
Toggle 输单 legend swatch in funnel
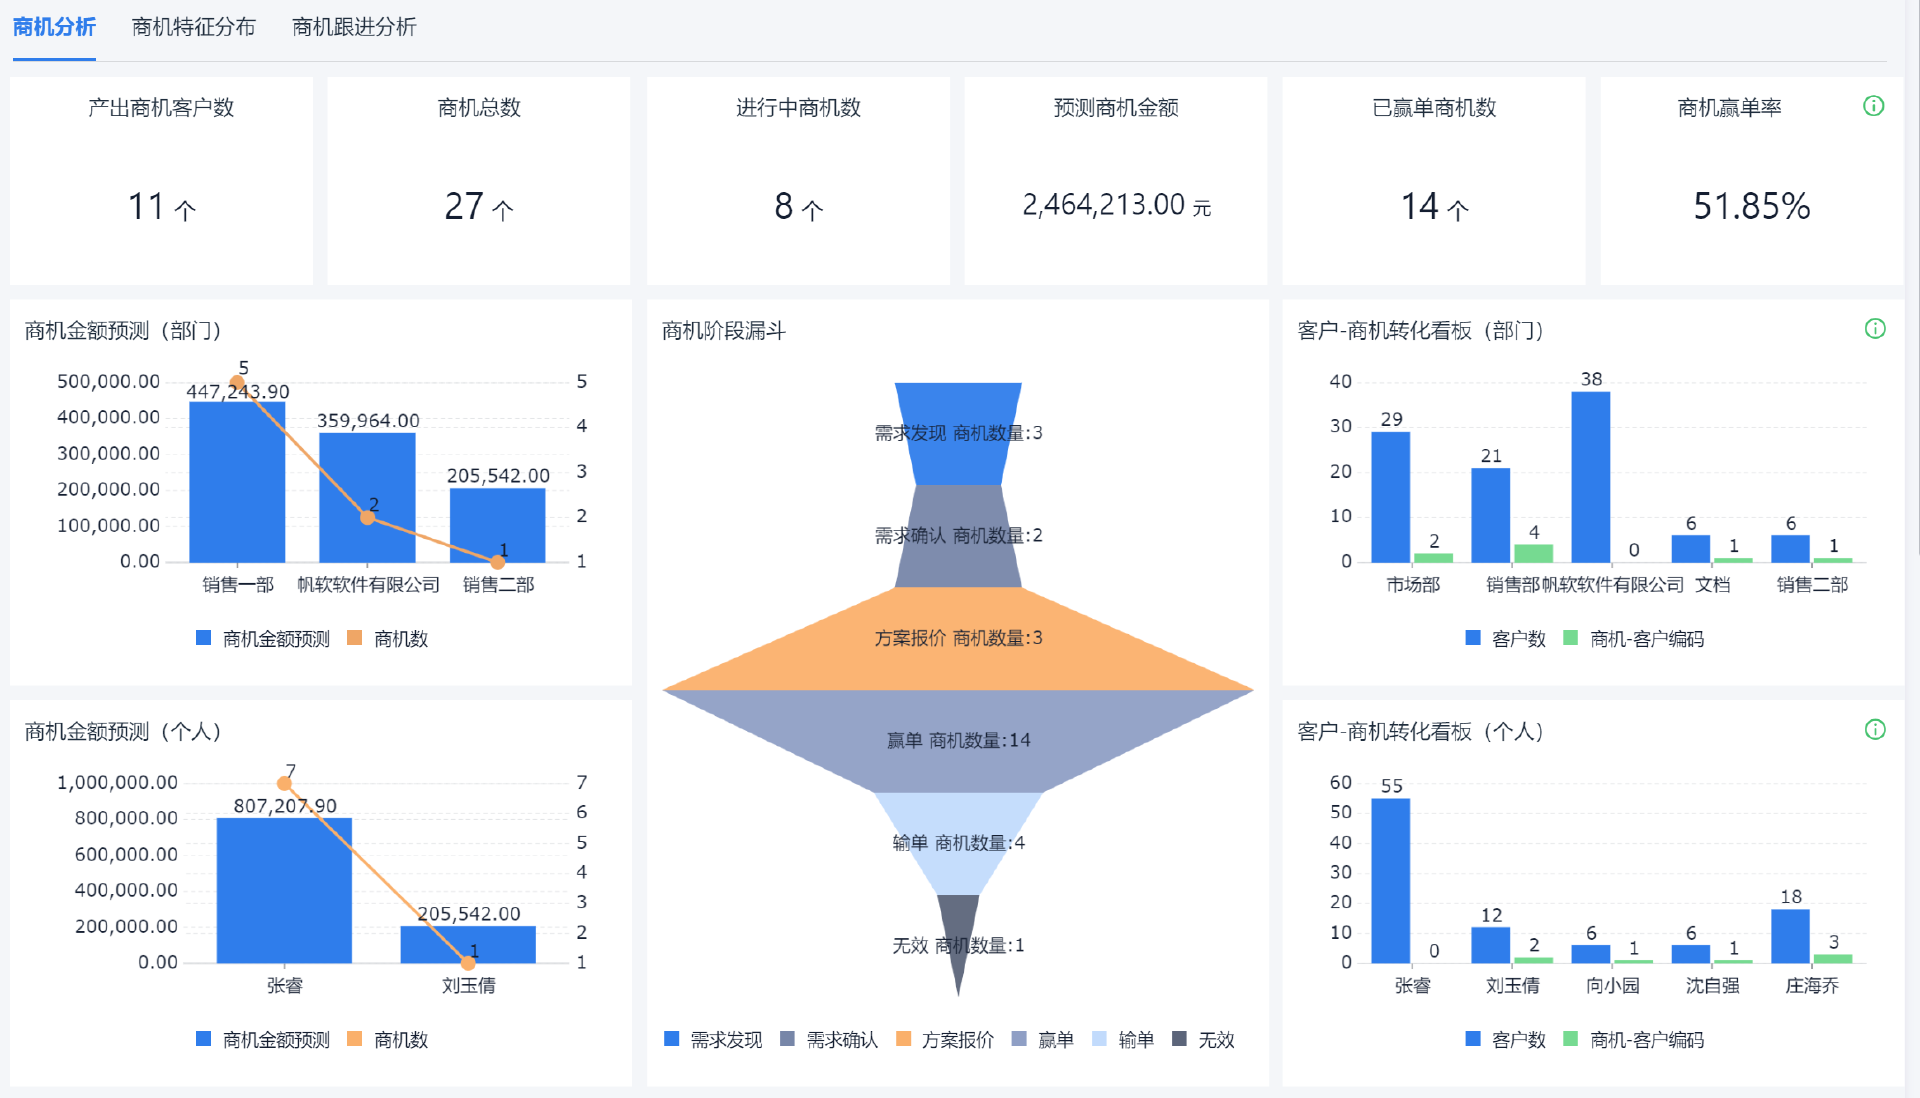pyautogui.click(x=1100, y=1040)
